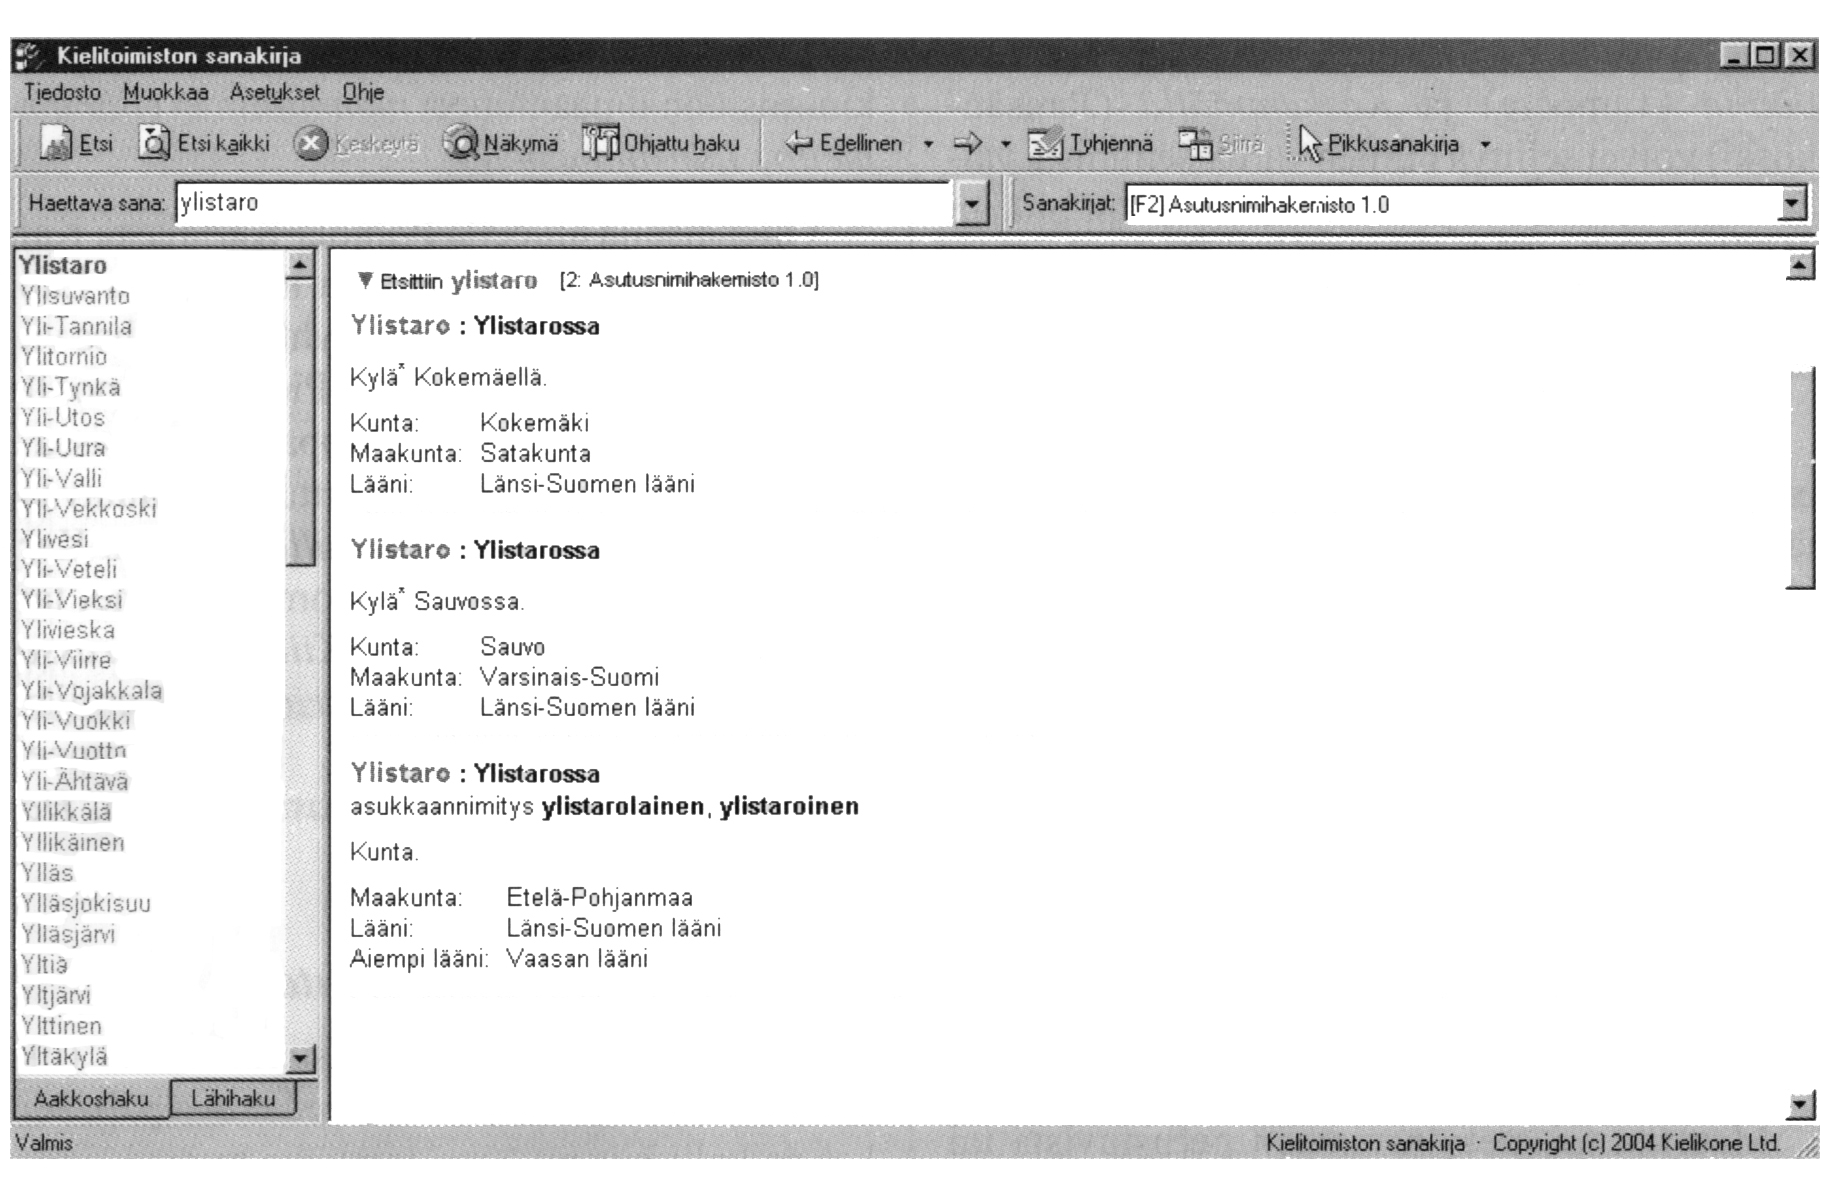1845x1189 pixels.
Task: Click word list scrollbar up arrow
Action: pyautogui.click(x=300, y=264)
